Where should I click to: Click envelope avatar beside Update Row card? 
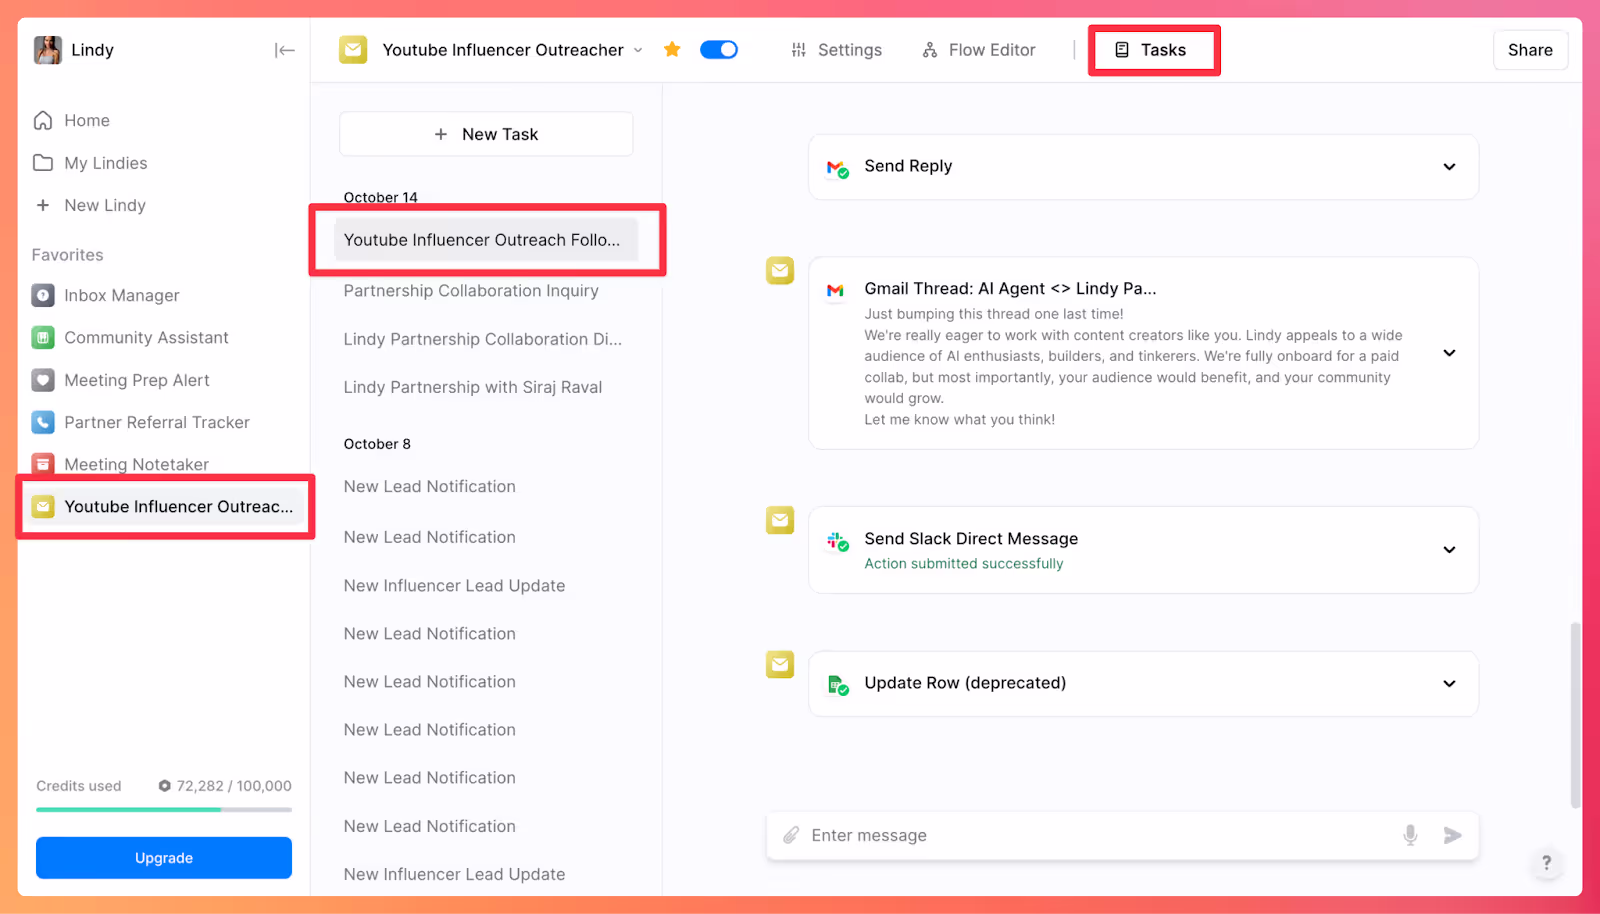pos(780,664)
